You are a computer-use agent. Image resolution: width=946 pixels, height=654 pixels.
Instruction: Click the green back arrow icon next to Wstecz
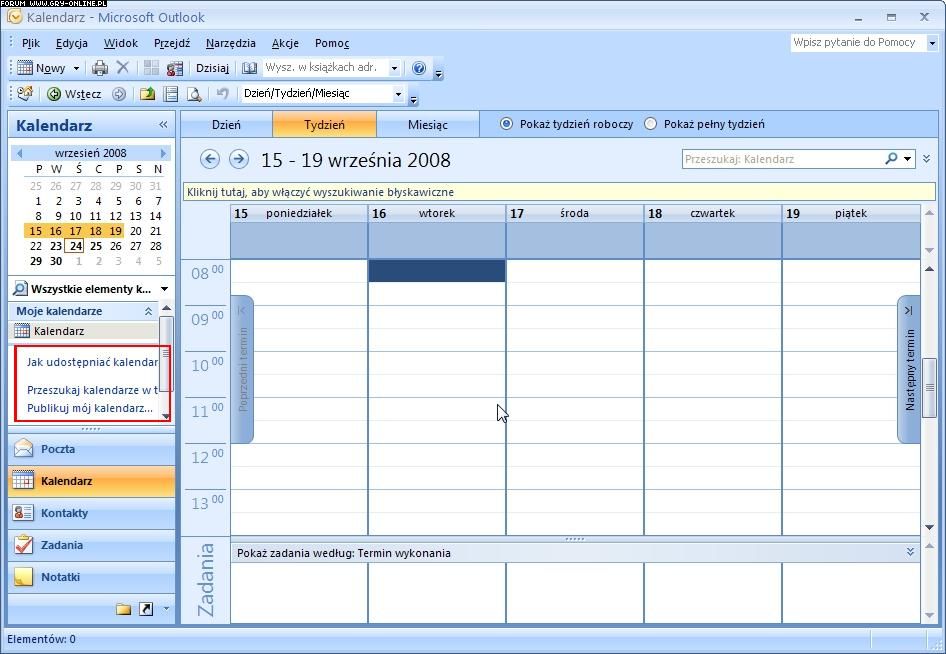click(x=54, y=94)
